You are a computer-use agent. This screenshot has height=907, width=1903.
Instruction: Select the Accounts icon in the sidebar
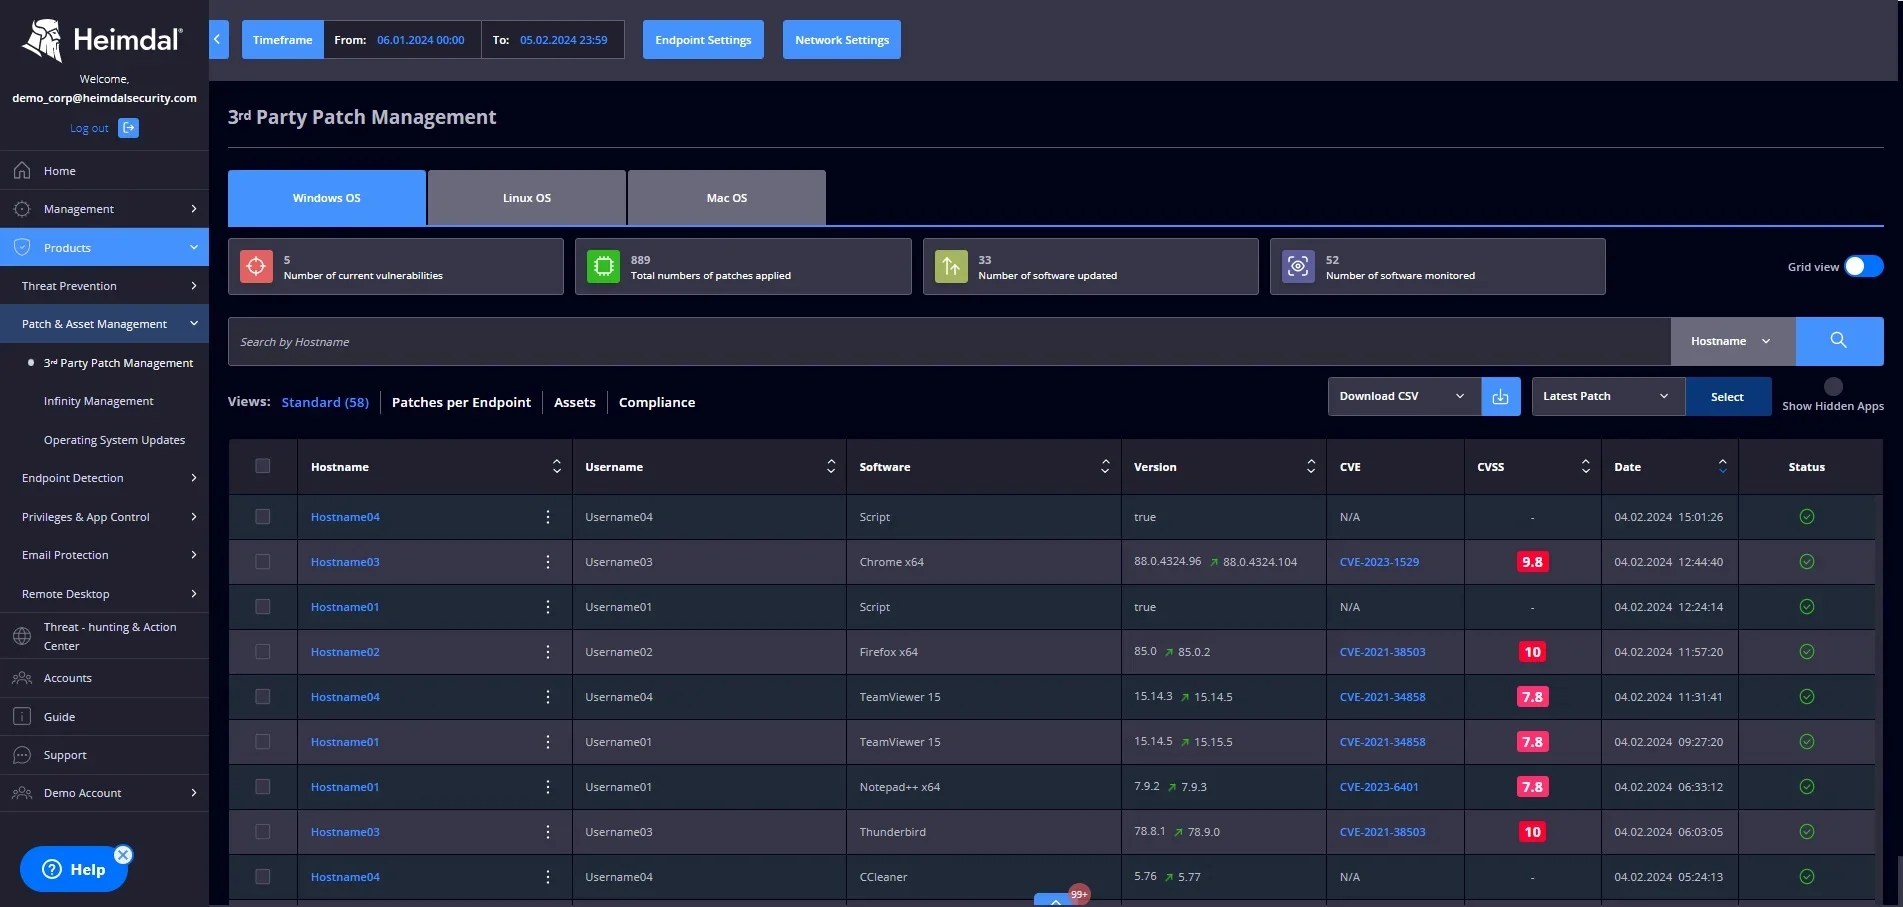21,678
